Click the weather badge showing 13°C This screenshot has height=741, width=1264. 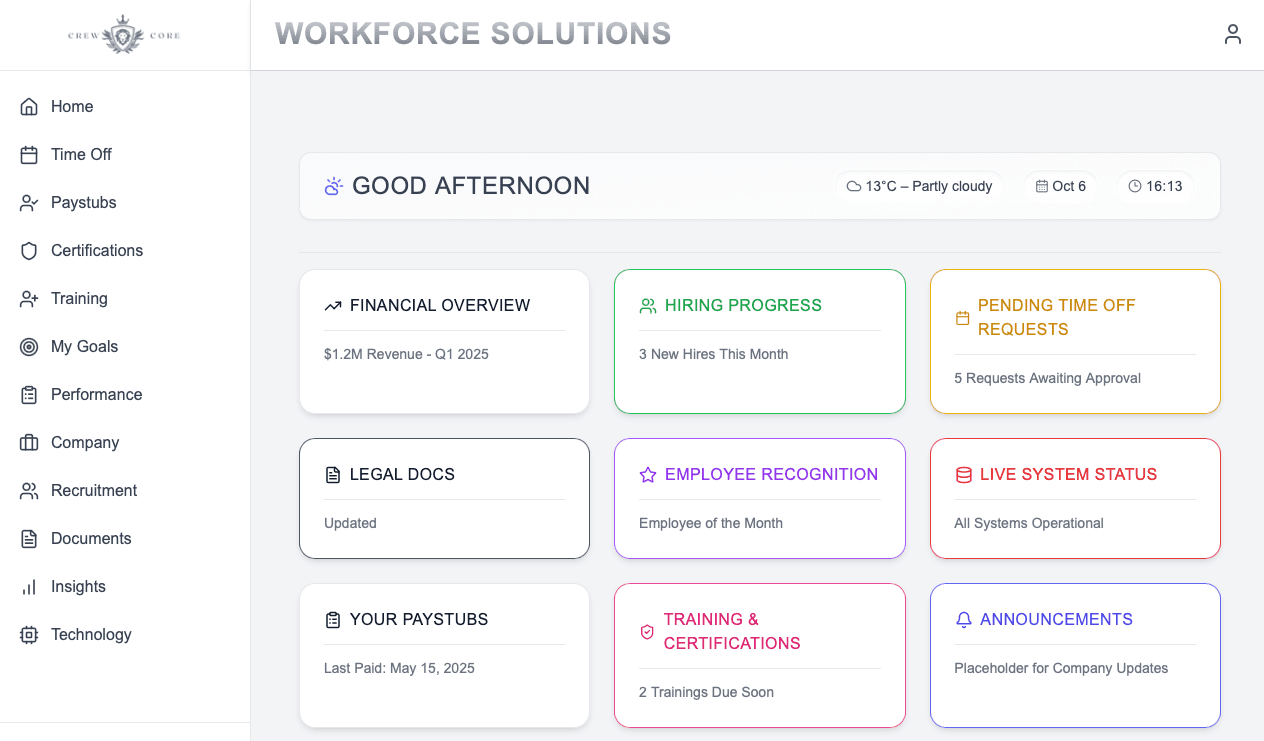(x=919, y=186)
